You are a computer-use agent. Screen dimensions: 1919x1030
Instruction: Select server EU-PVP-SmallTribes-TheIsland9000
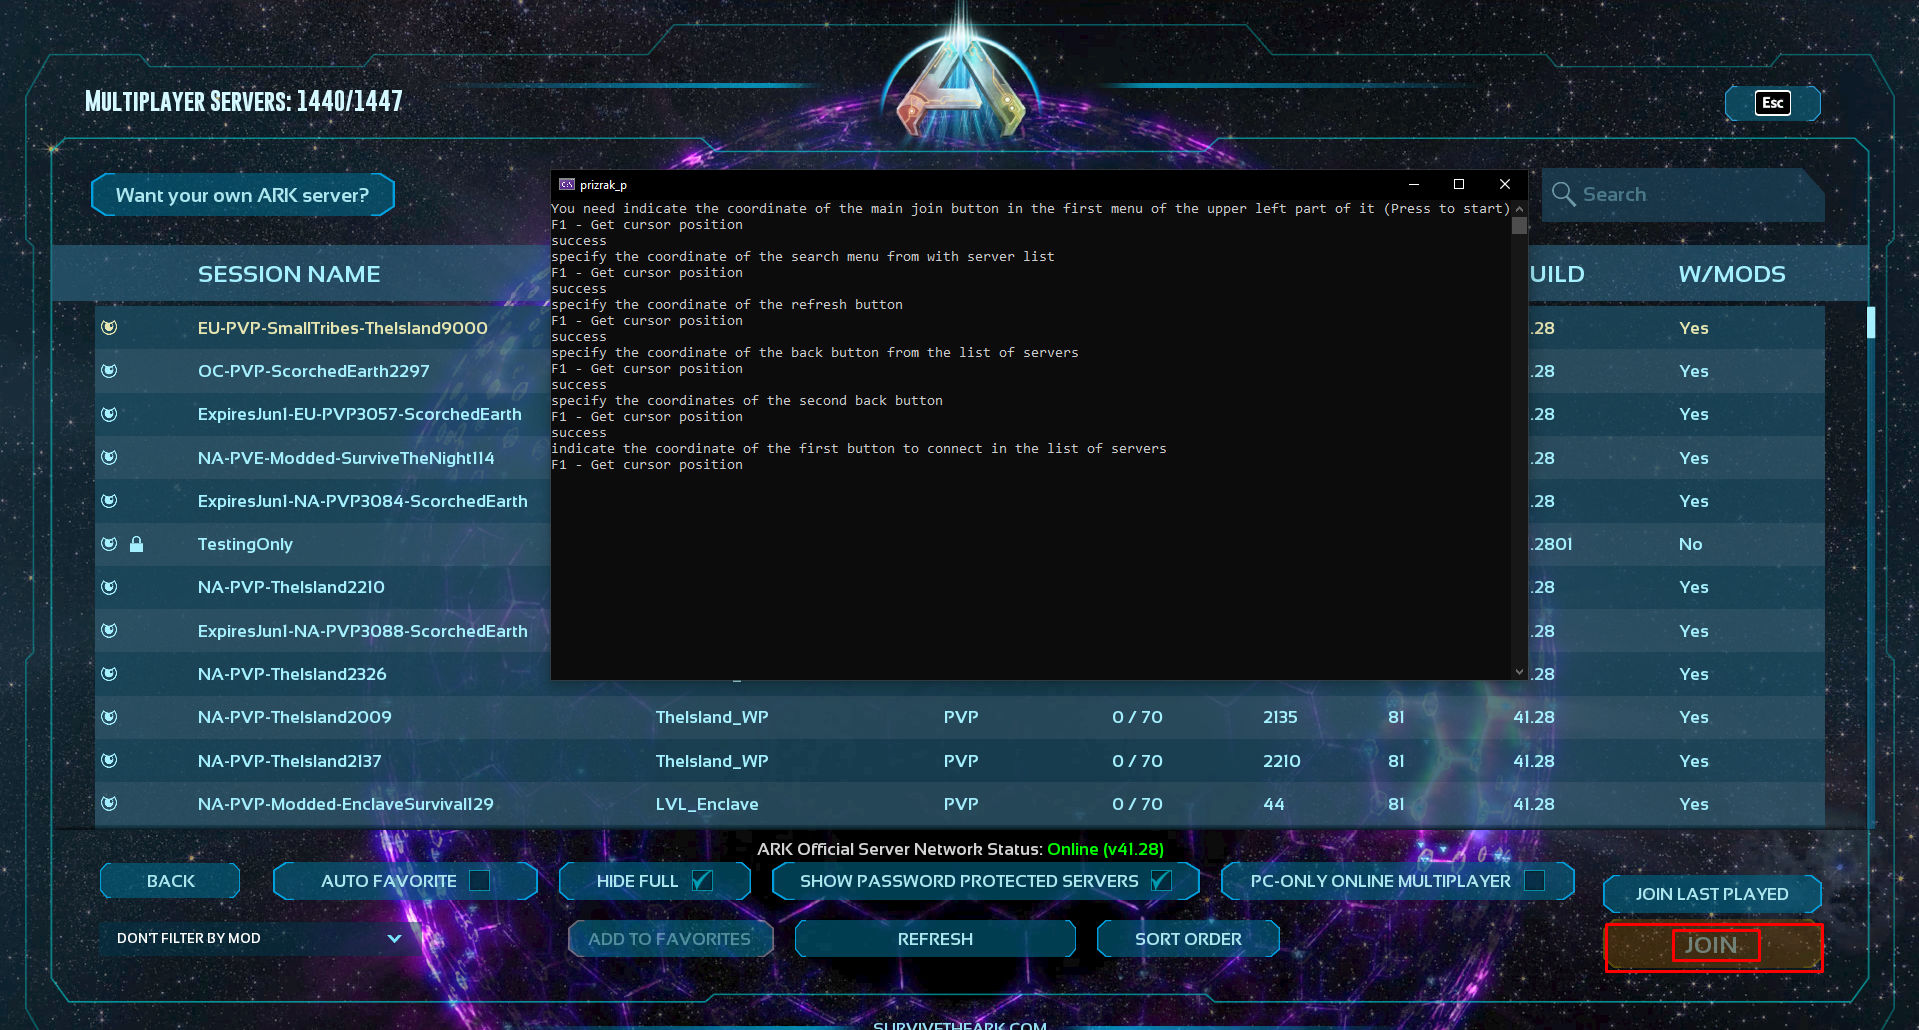pyautogui.click(x=342, y=328)
